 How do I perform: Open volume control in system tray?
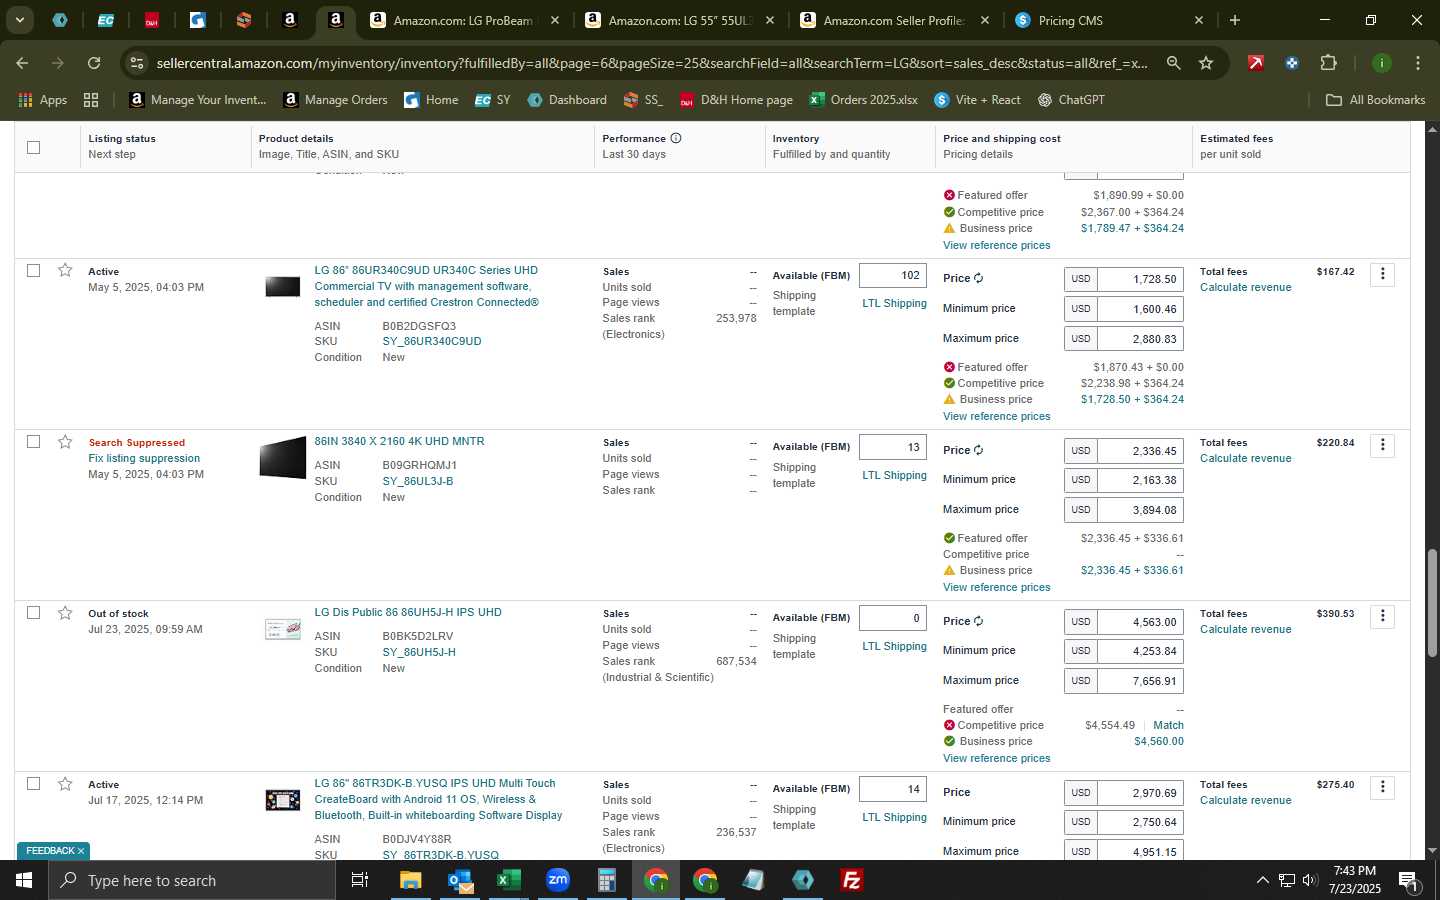1310,880
